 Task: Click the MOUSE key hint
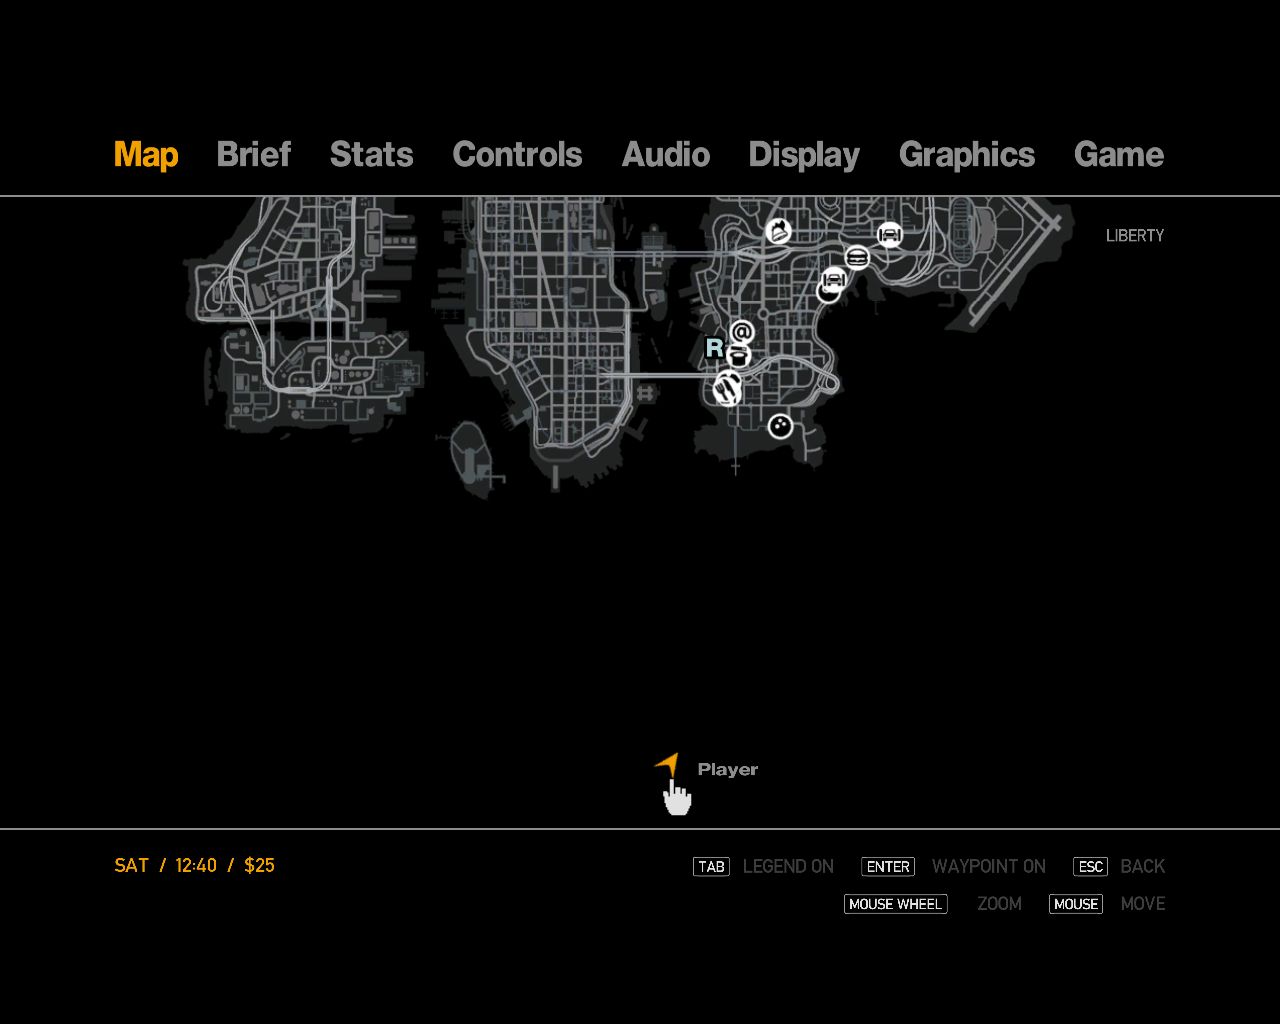[x=1076, y=904]
